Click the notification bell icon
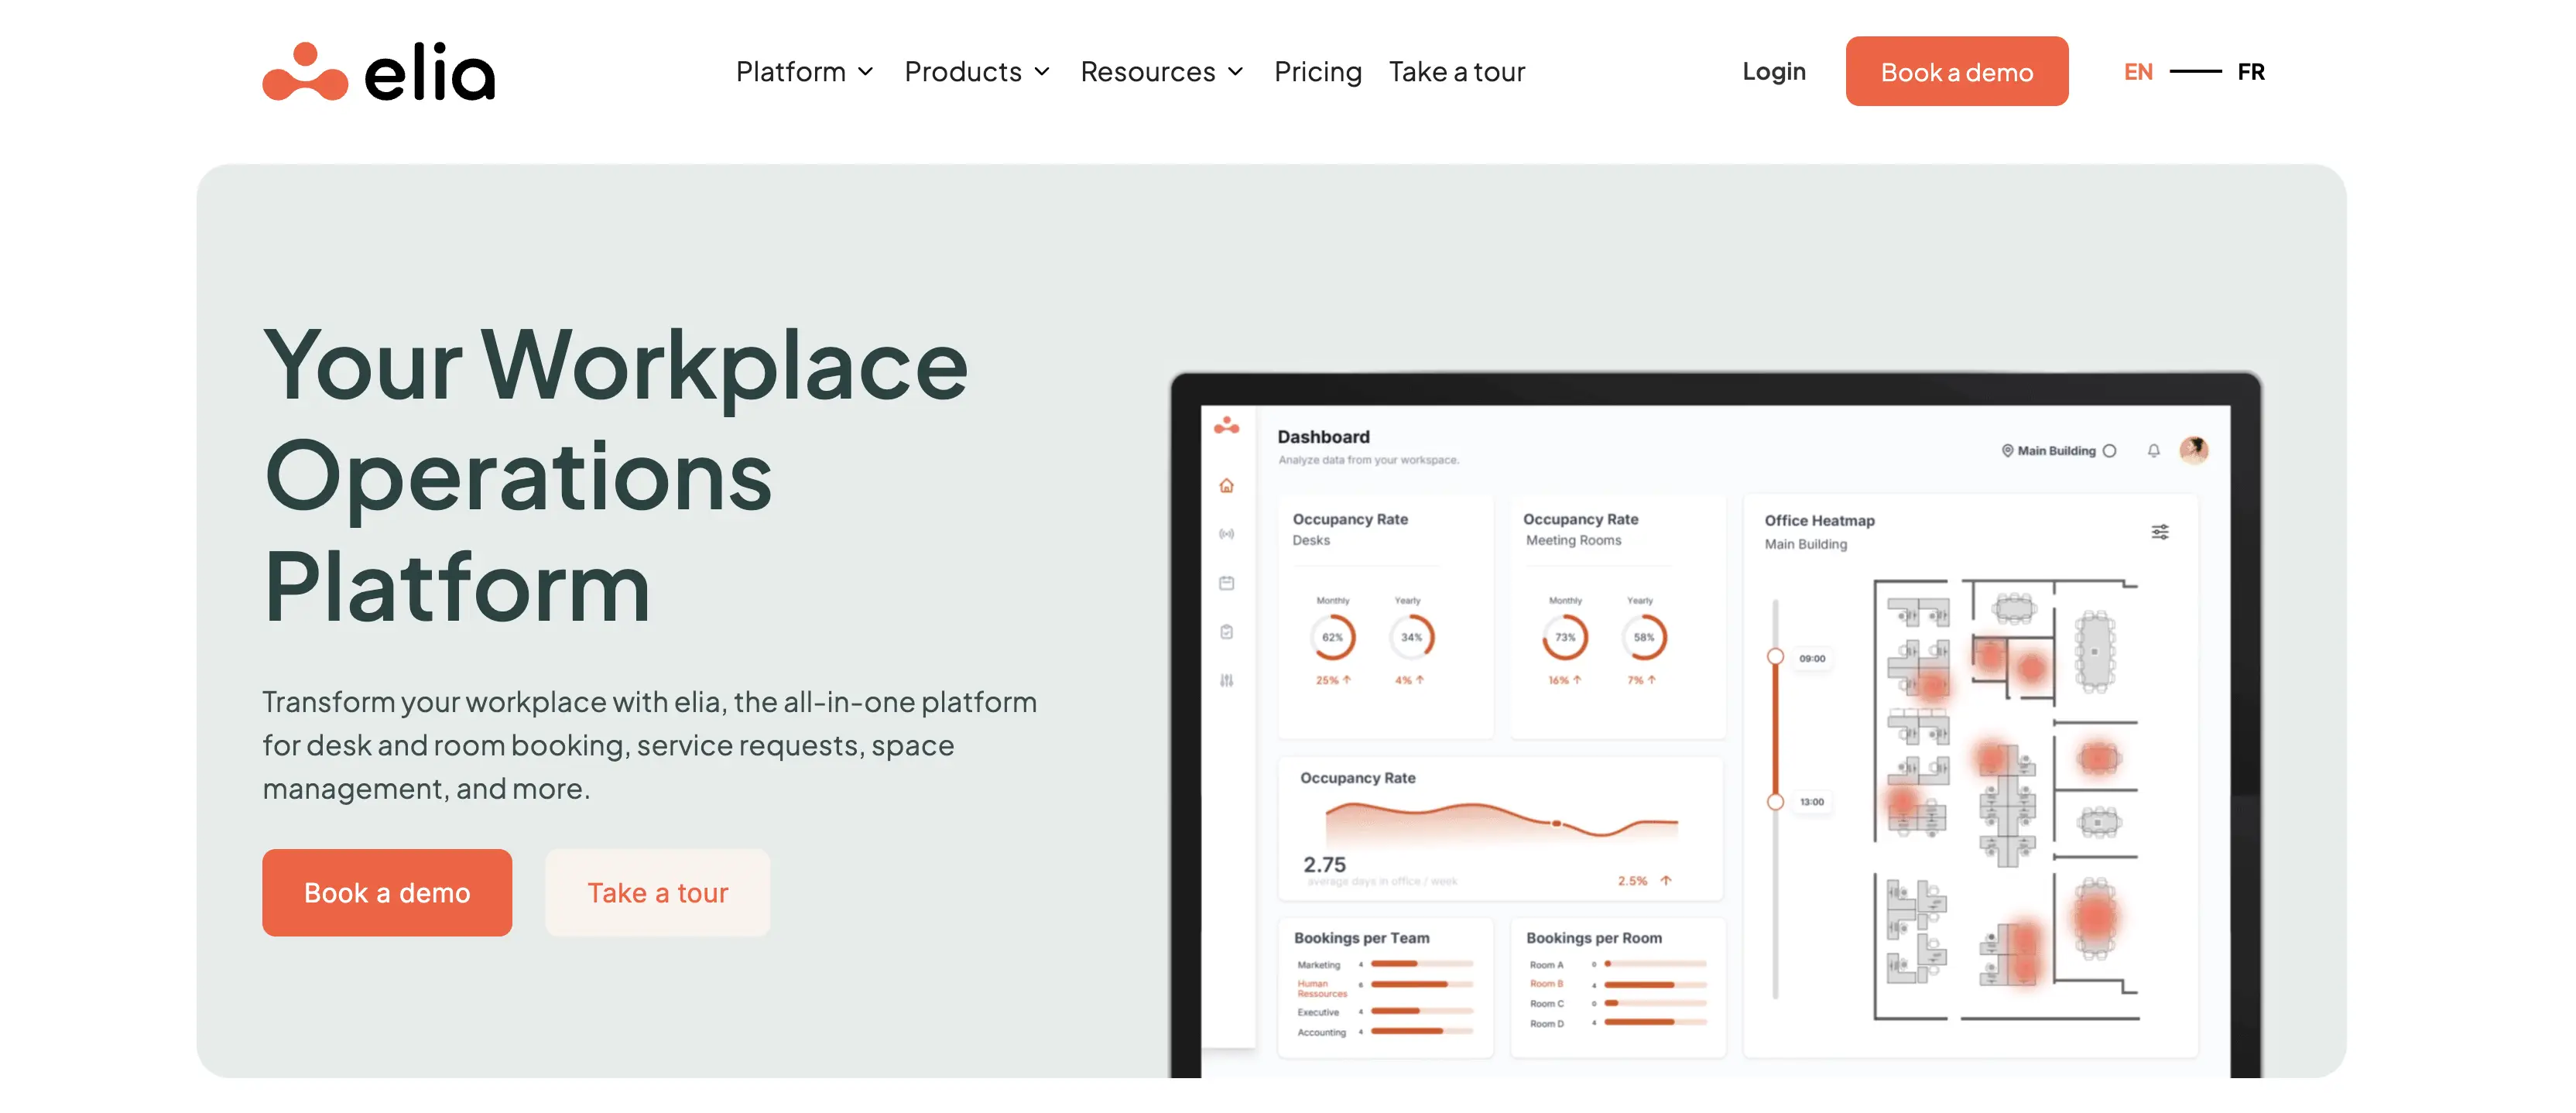2576x1113 pixels. pos(2153,451)
